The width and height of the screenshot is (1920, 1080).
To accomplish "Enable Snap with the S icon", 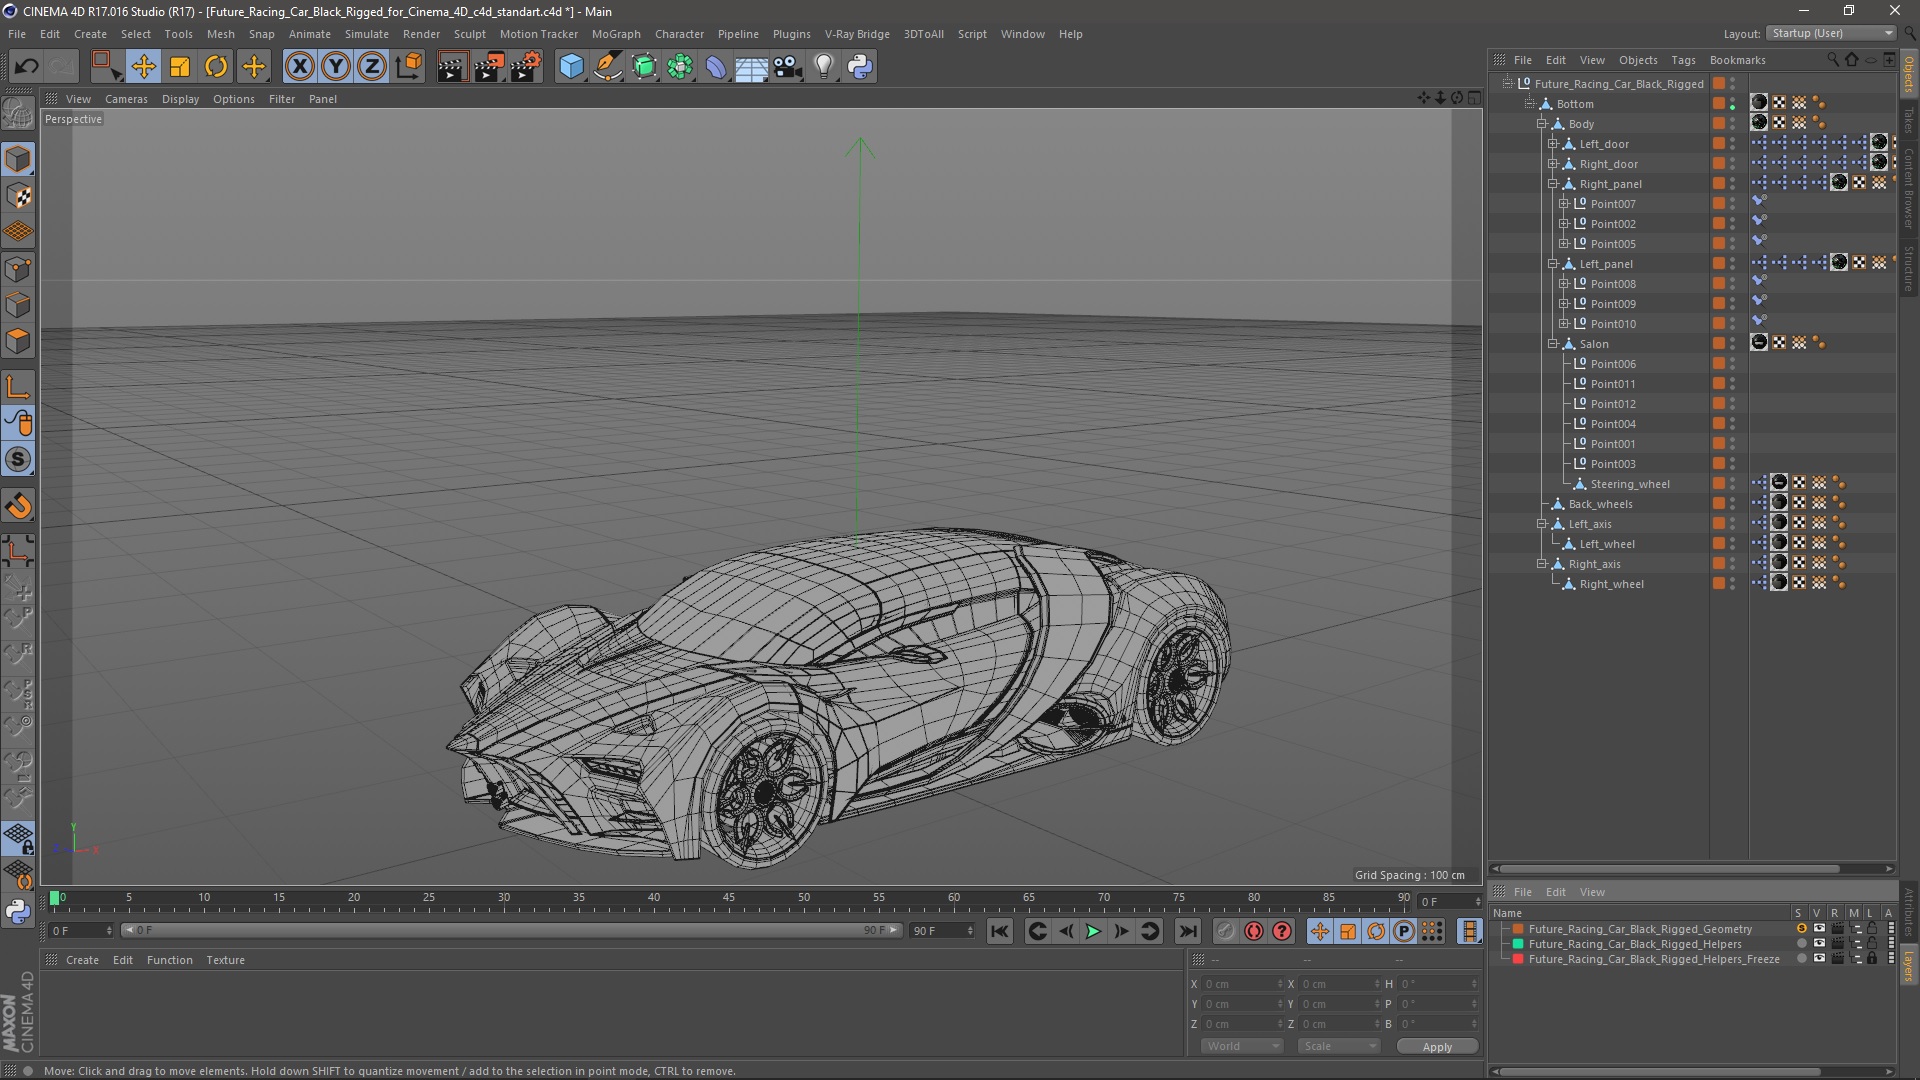I will 18,460.
